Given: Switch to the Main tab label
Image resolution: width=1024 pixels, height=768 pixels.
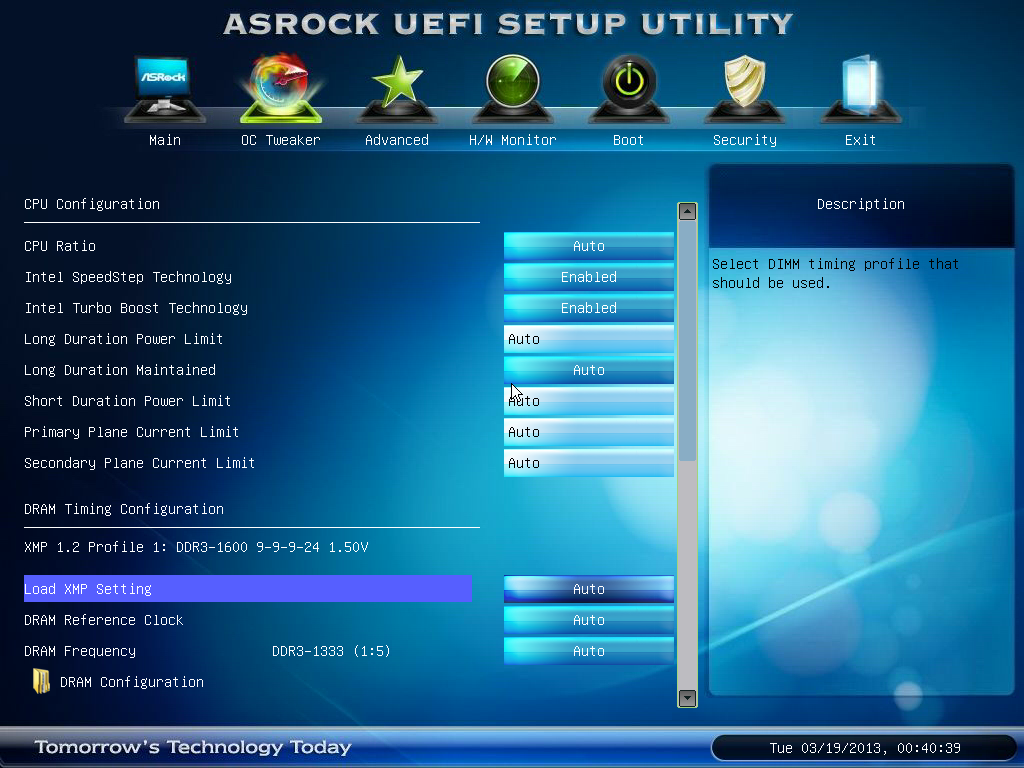Looking at the screenshot, I should tap(165, 140).
